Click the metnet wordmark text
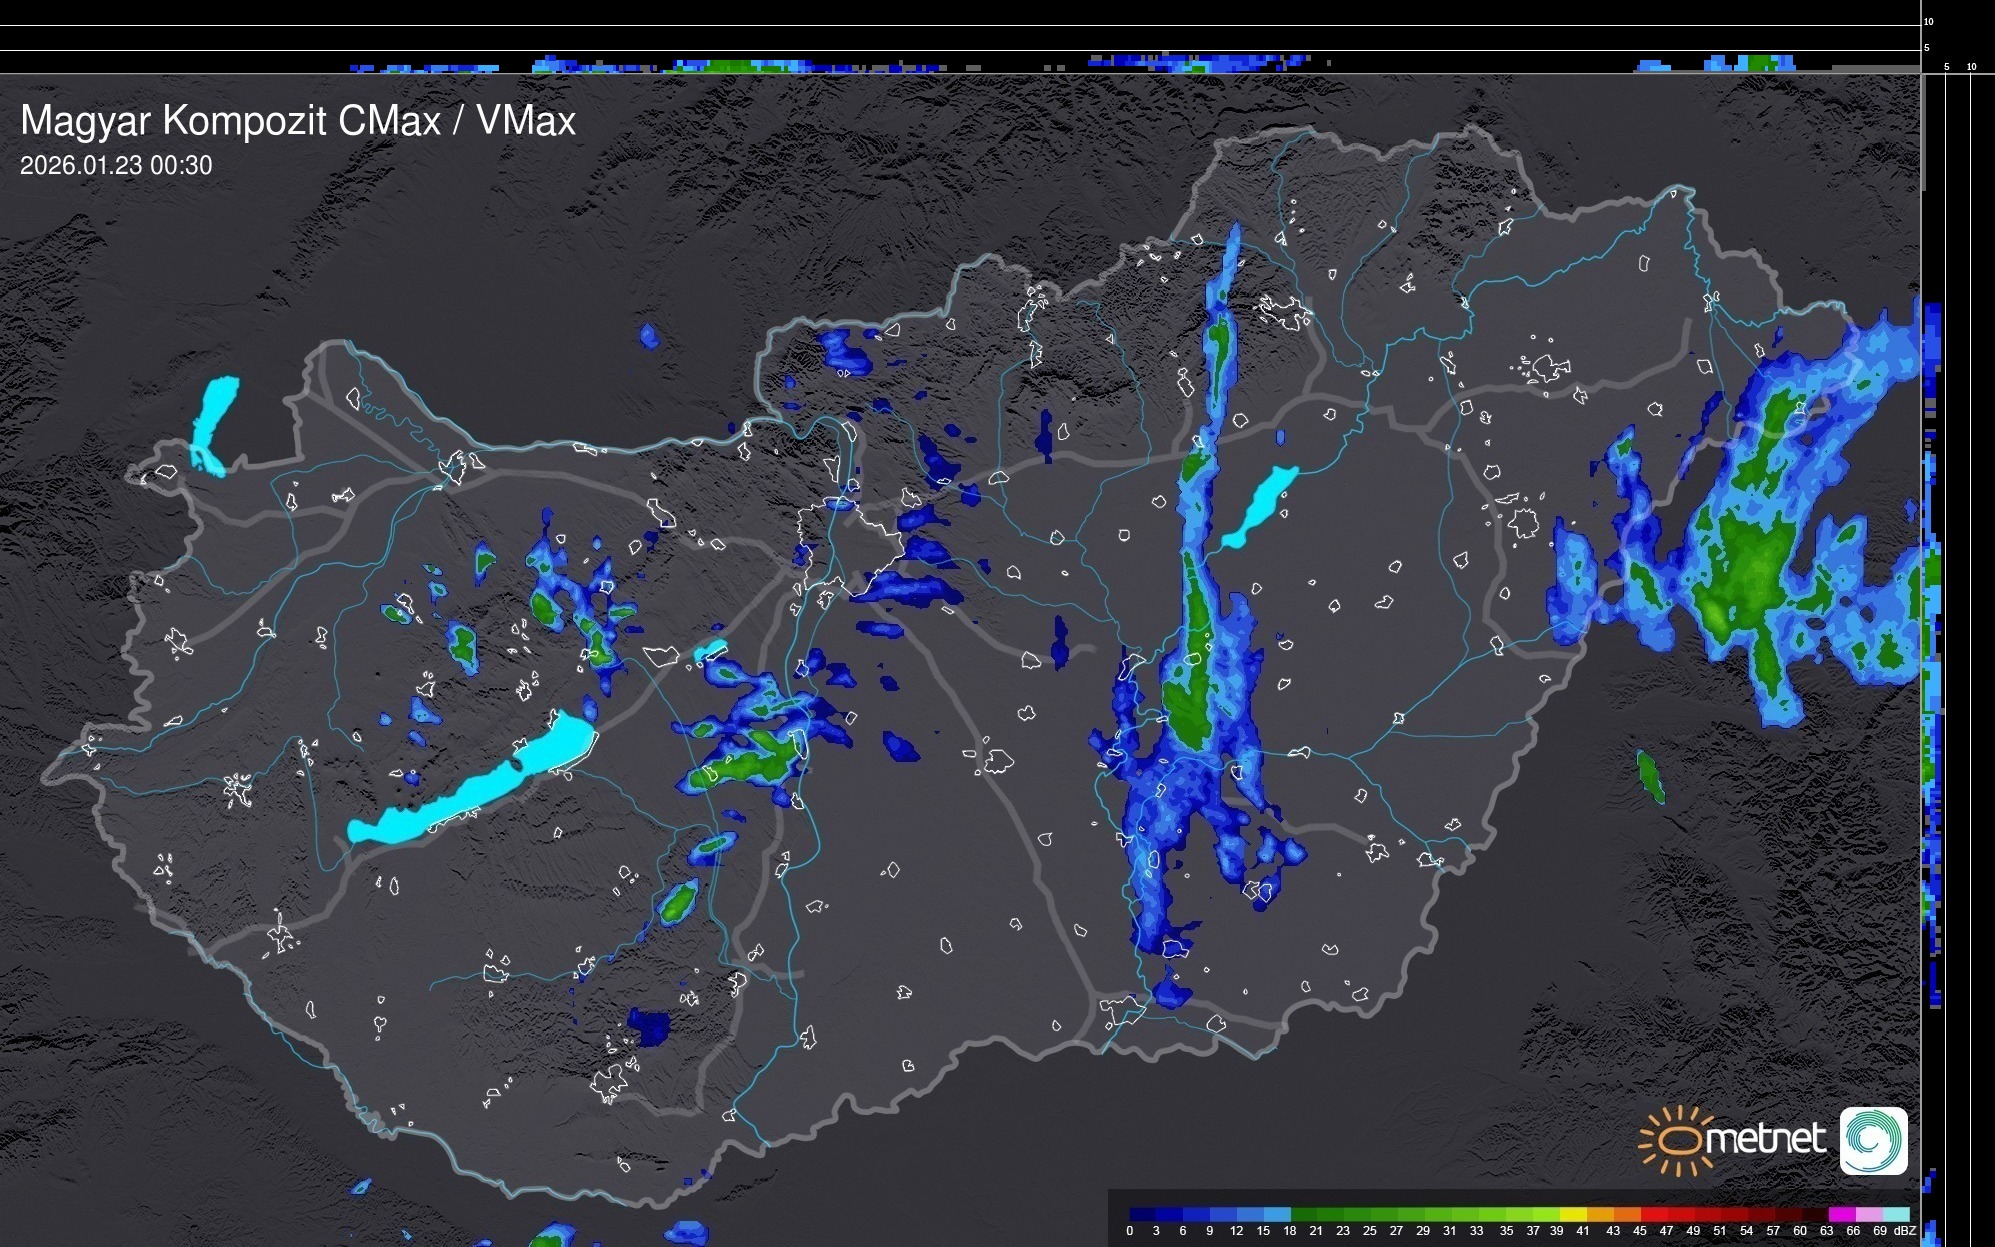The image size is (1995, 1247). (1765, 1140)
